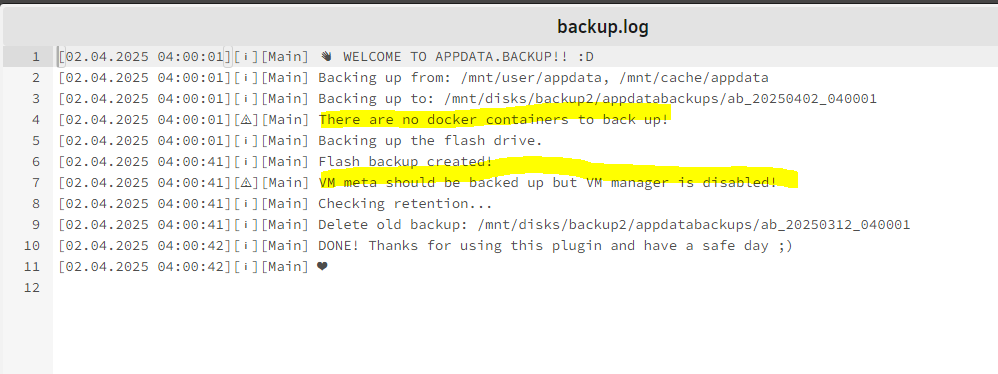
Task: Click the "Flash backup created!" message
Action: pos(405,162)
